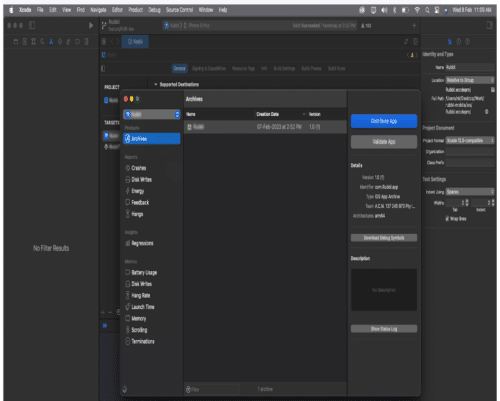This screenshot has height=401, width=500.
Task: Click the Distribute App button
Action: tap(384, 121)
